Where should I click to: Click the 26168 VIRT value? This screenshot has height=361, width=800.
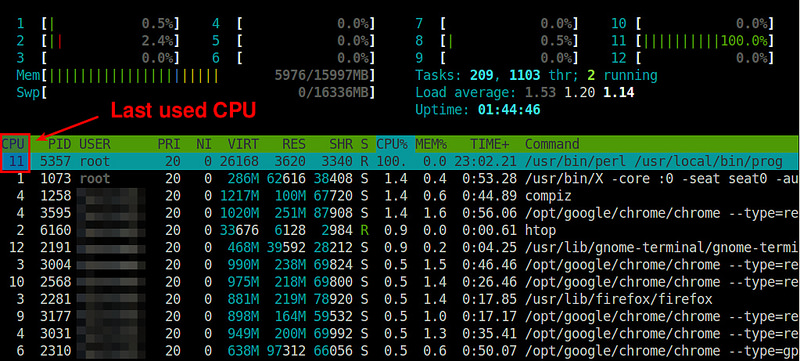tap(239, 162)
